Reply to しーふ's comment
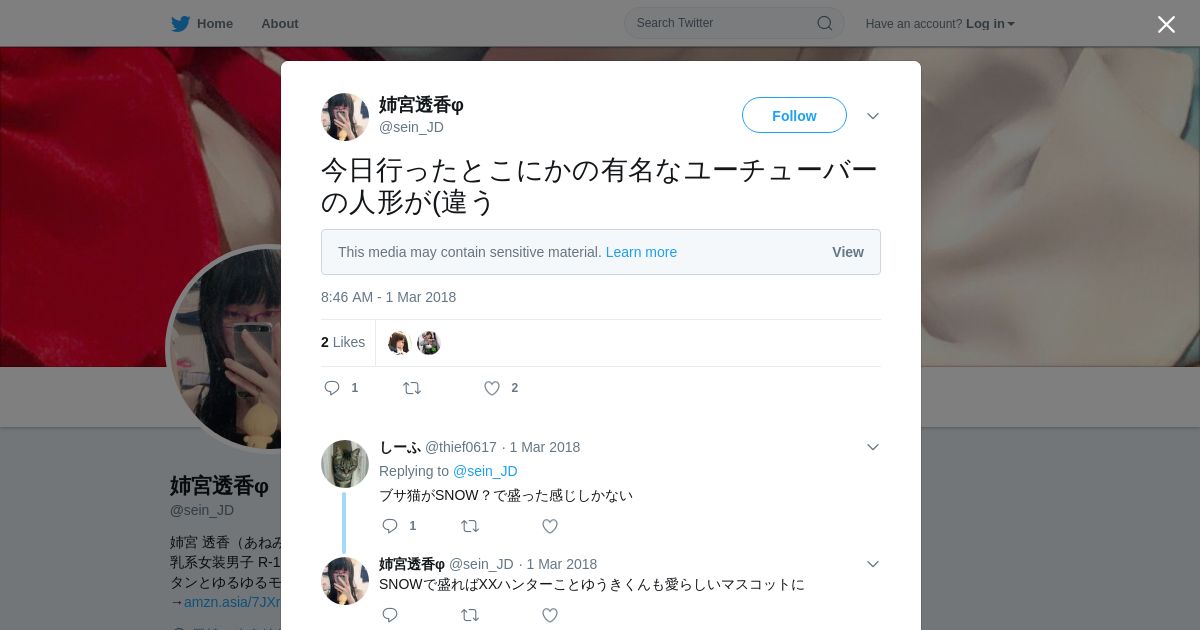This screenshot has height=630, width=1200. pyautogui.click(x=390, y=526)
